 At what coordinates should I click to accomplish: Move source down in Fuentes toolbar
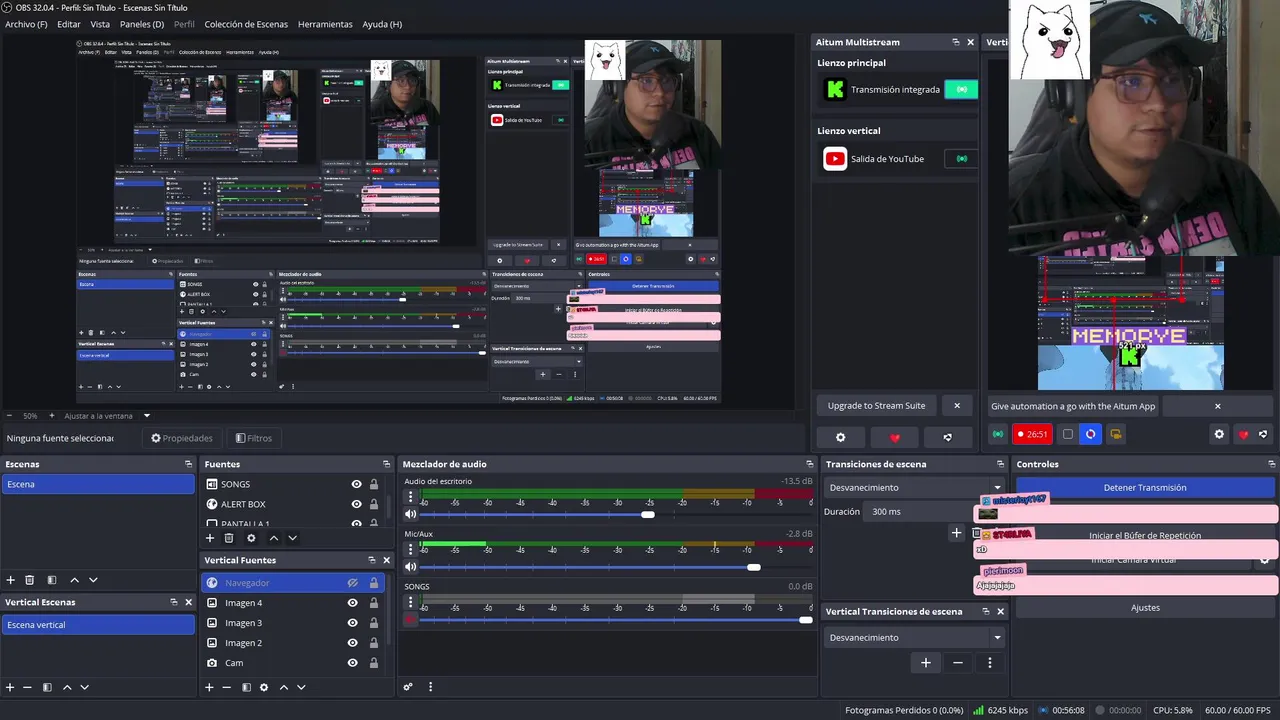pyautogui.click(x=292, y=538)
